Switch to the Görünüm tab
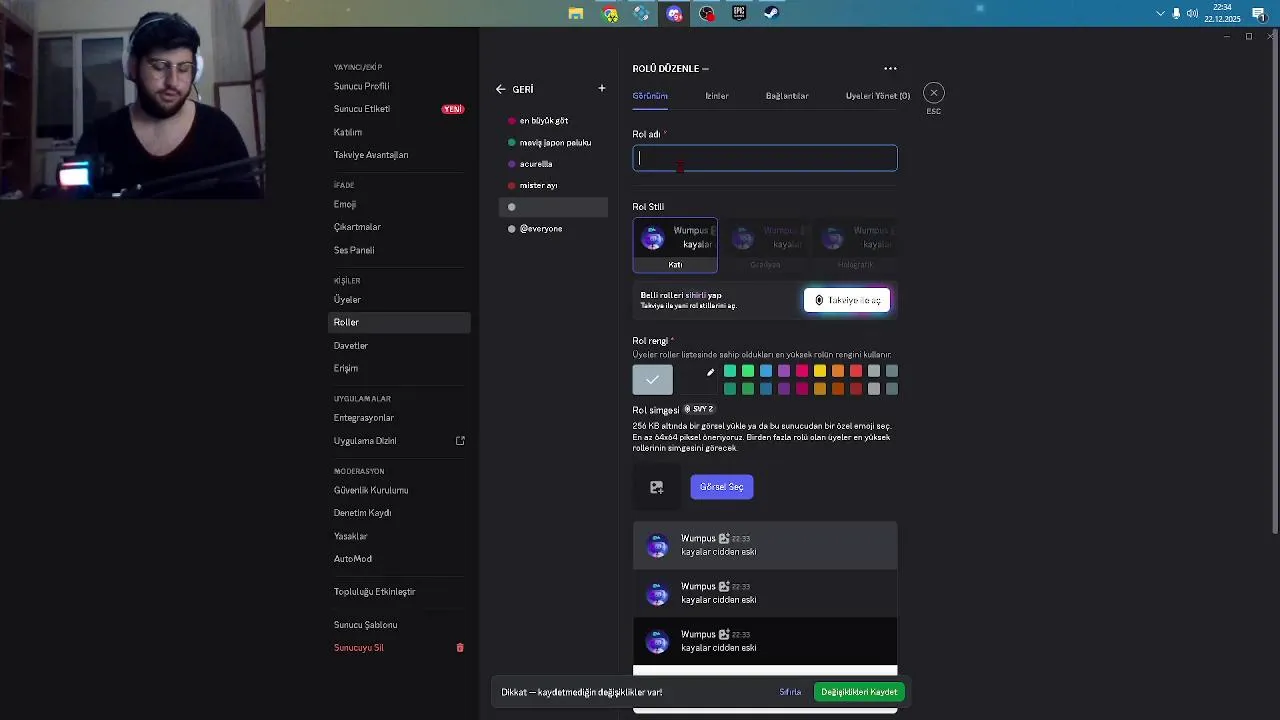 tap(650, 96)
